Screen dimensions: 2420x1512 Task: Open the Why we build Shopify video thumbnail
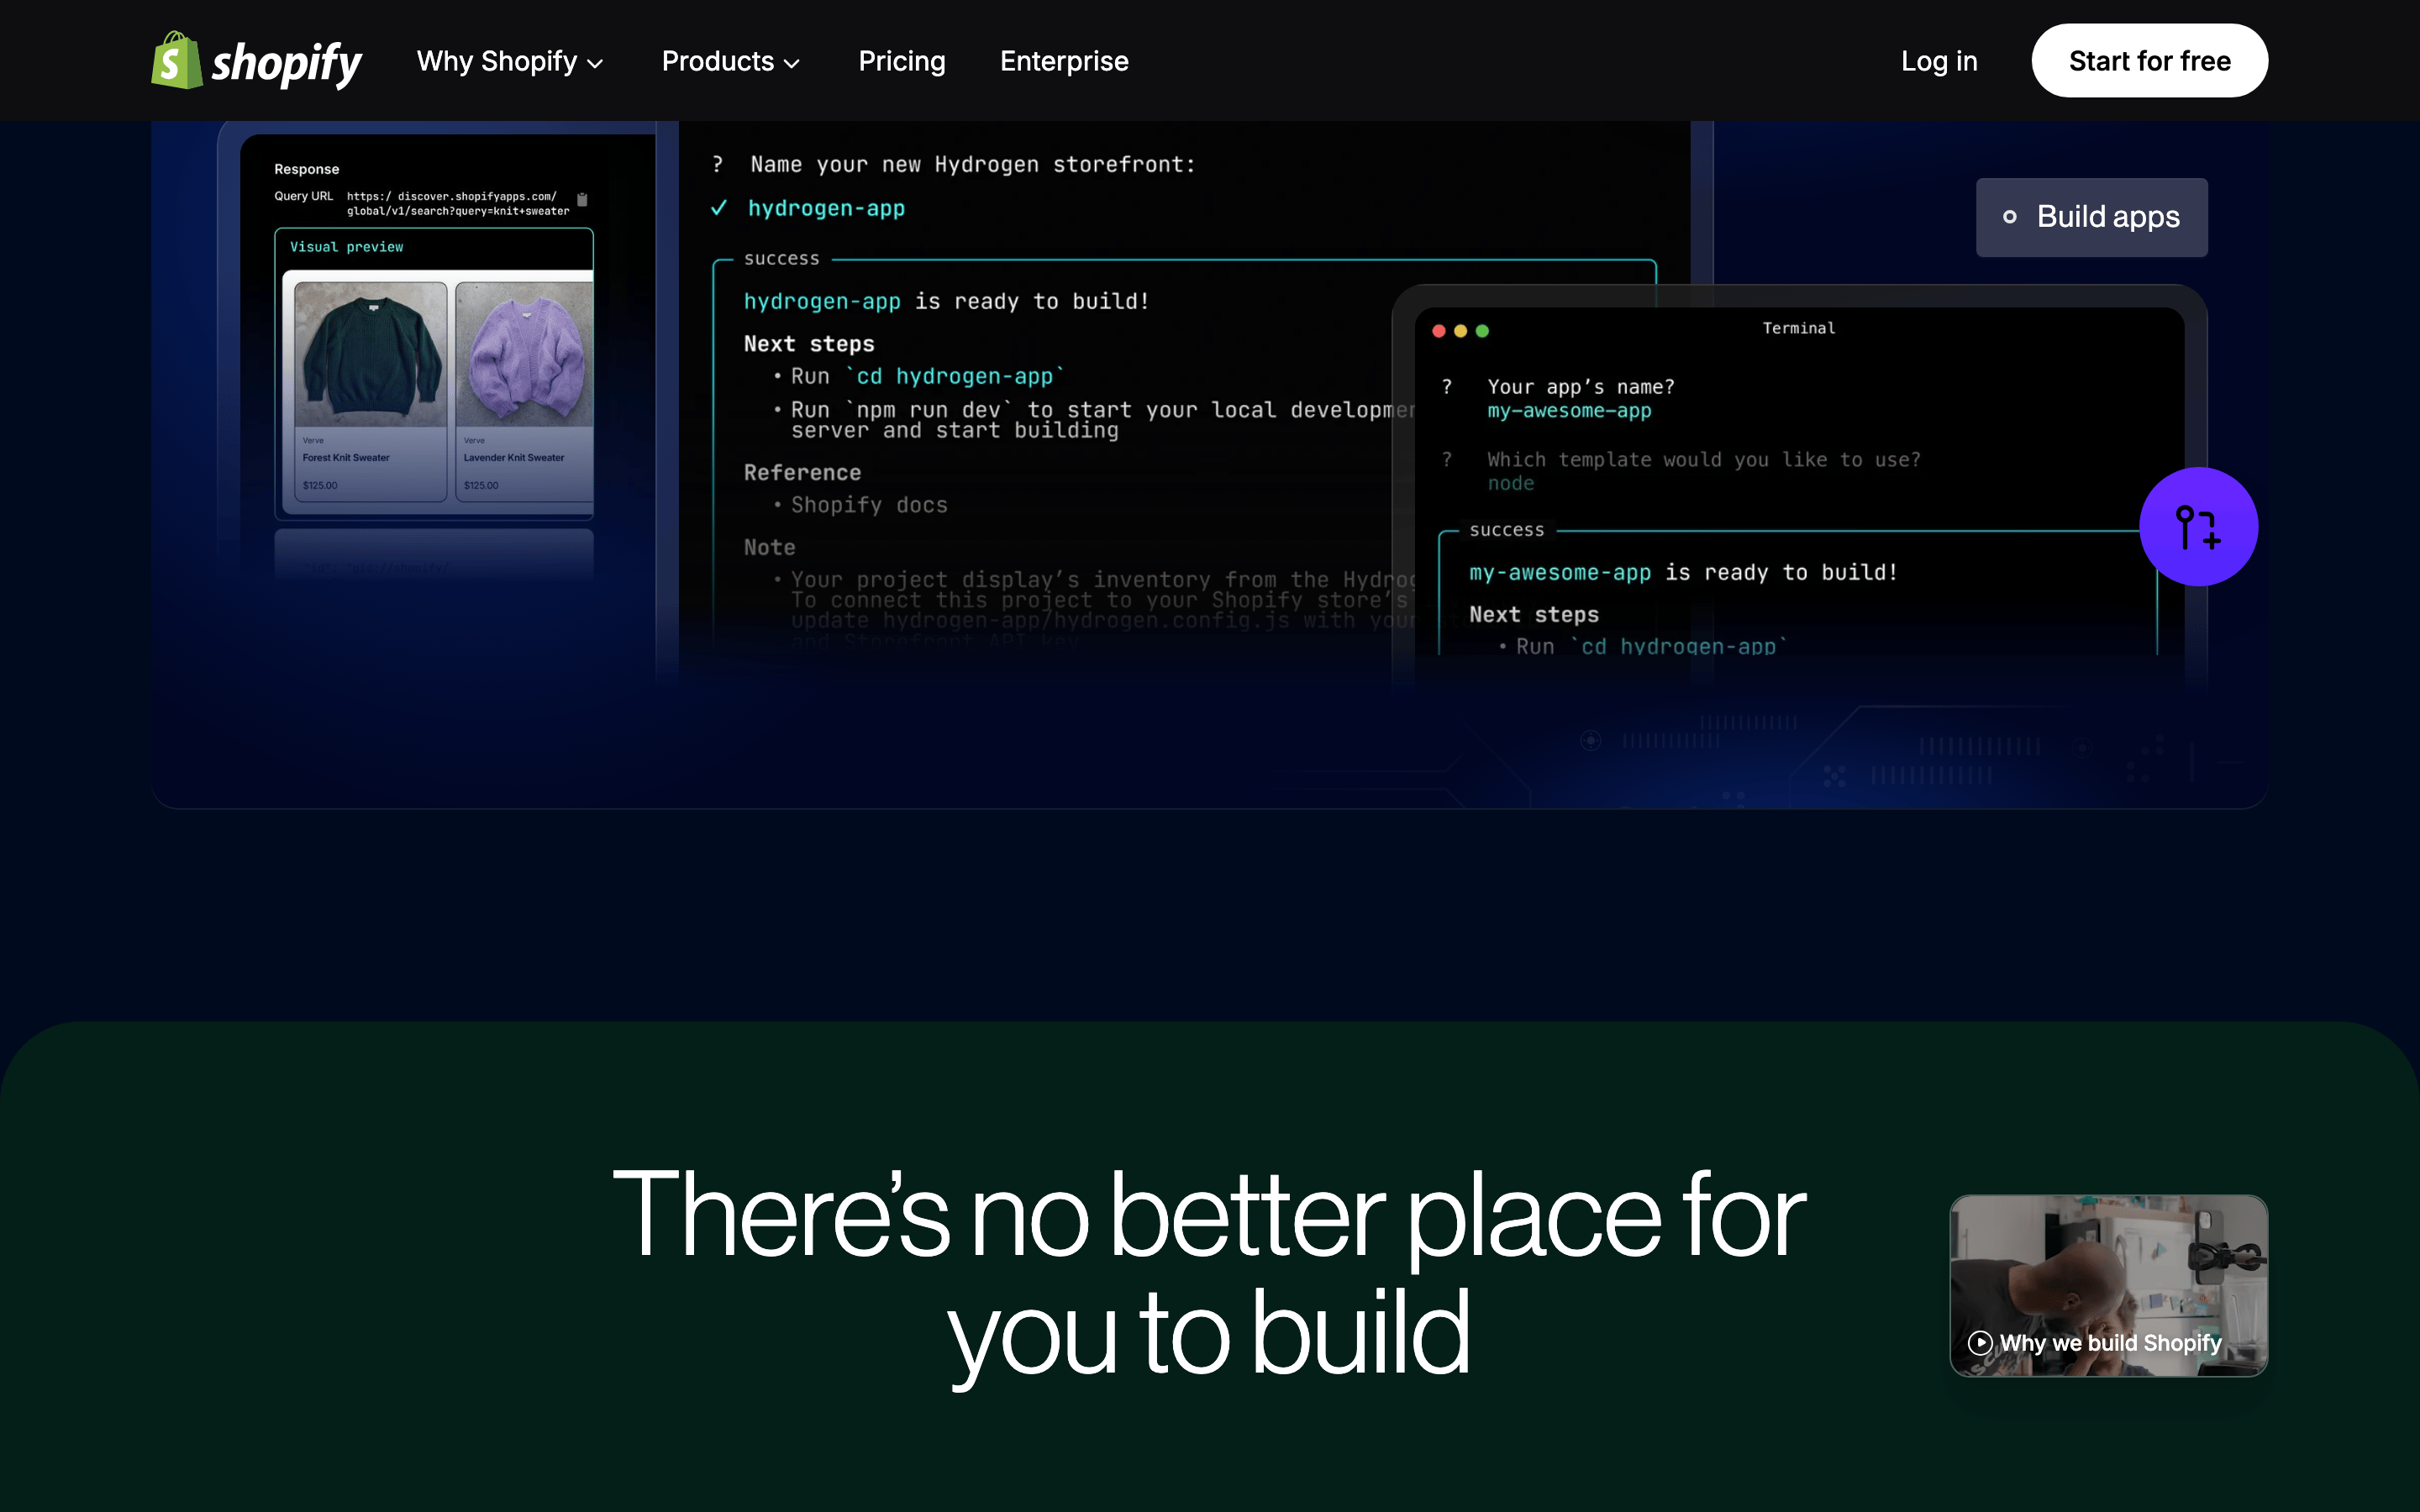2109,1286
